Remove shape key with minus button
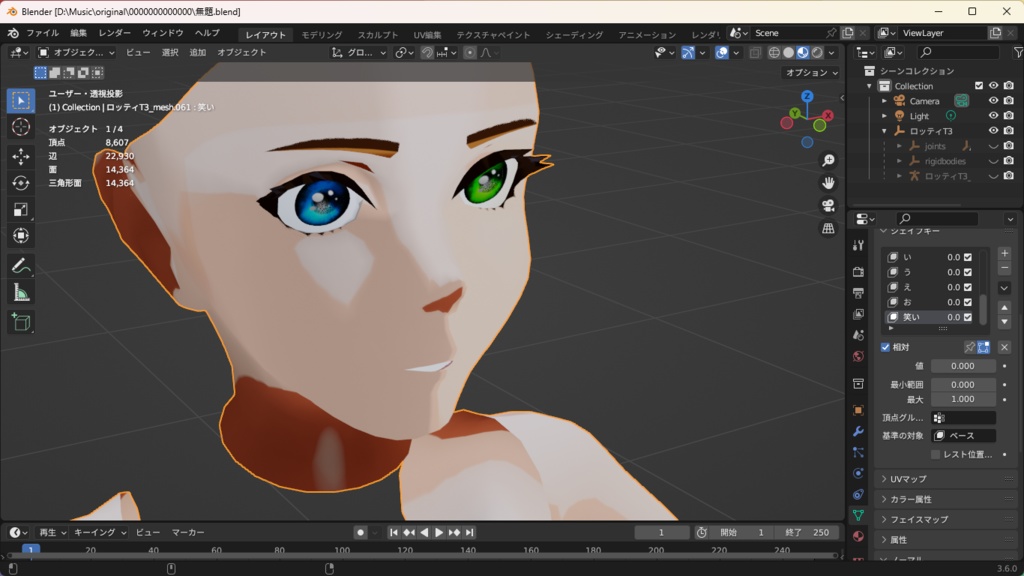 [1004, 268]
